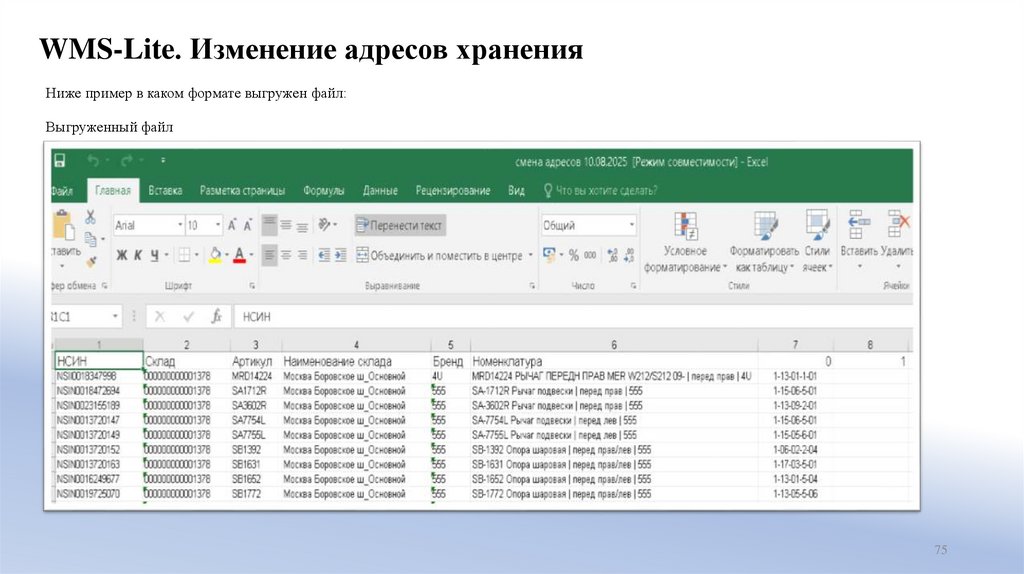The image size is (1024, 574).
Task: Click Объединить и поместить в центре
Action: click(x=440, y=255)
